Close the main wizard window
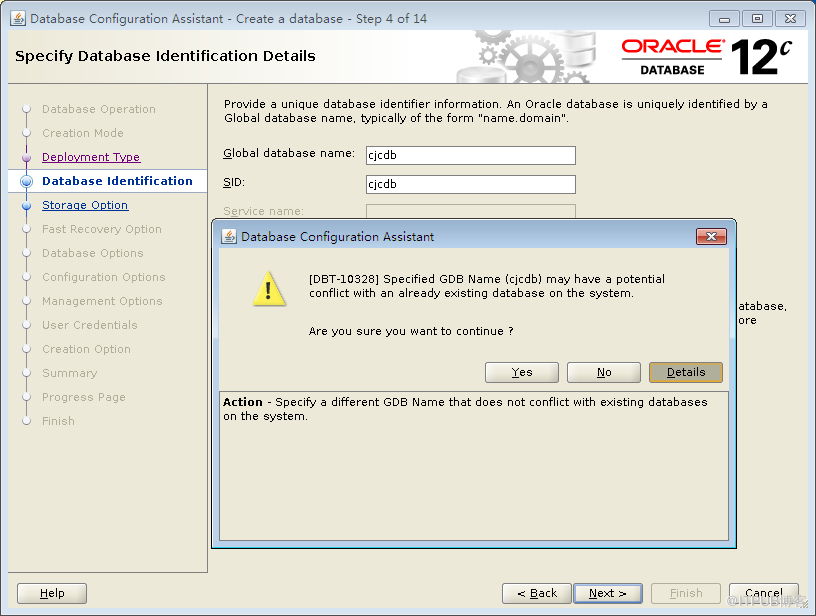Screen dimensions: 816x616 coord(790,19)
